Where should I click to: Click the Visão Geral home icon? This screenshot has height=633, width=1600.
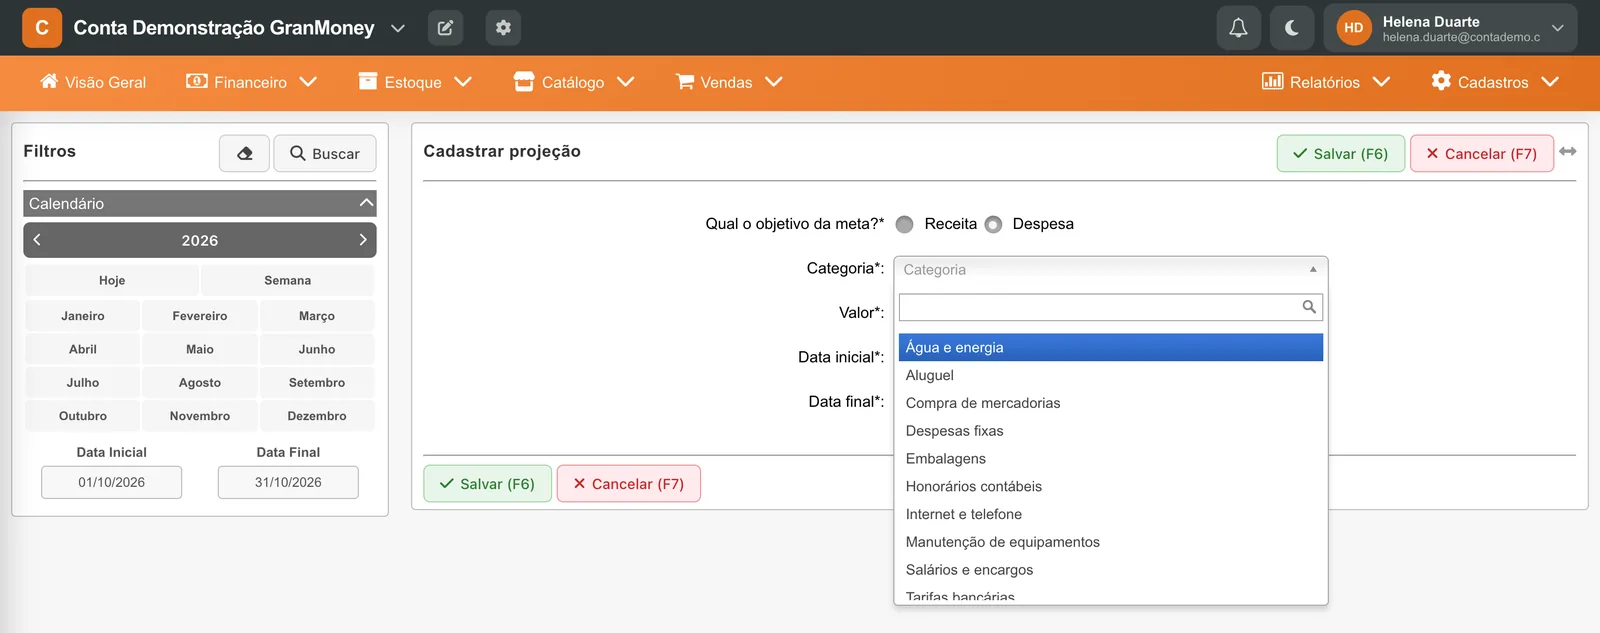pos(49,81)
